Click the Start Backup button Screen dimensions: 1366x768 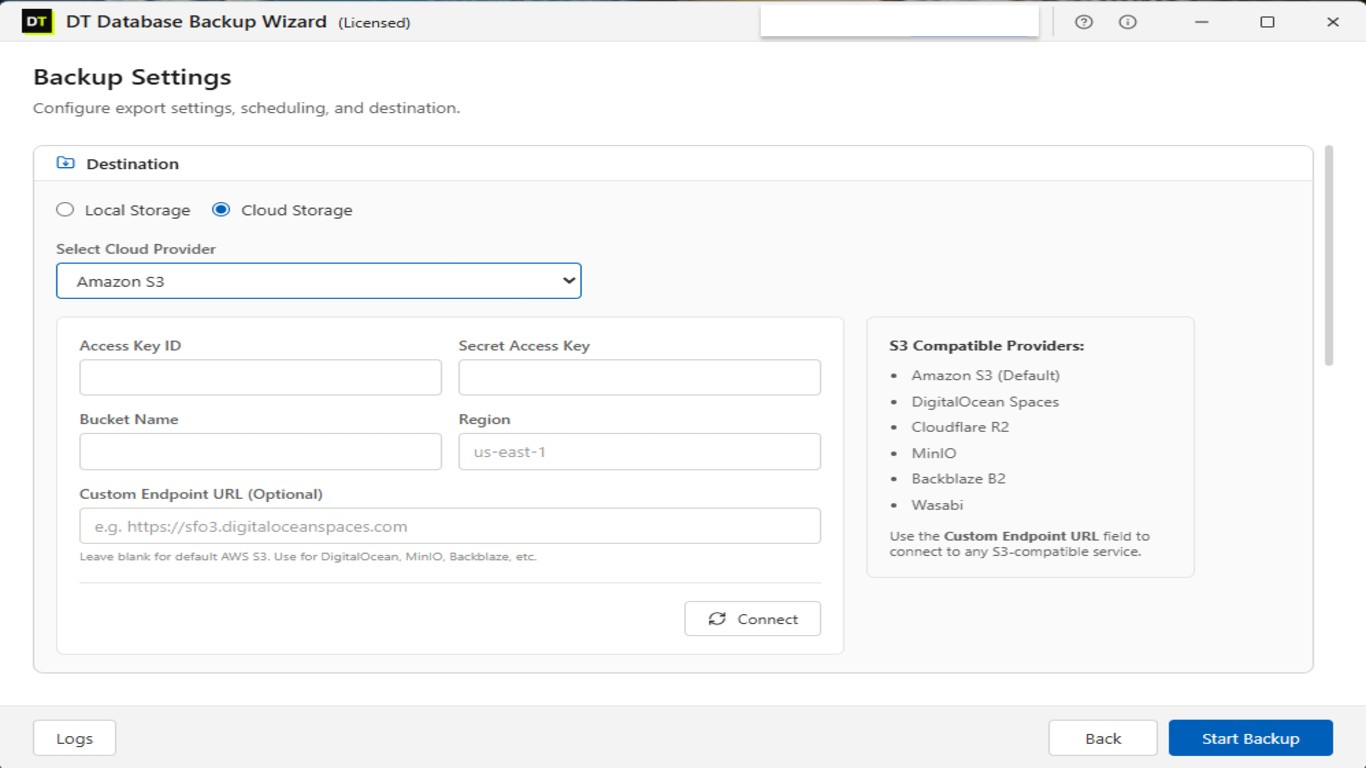click(1250, 738)
